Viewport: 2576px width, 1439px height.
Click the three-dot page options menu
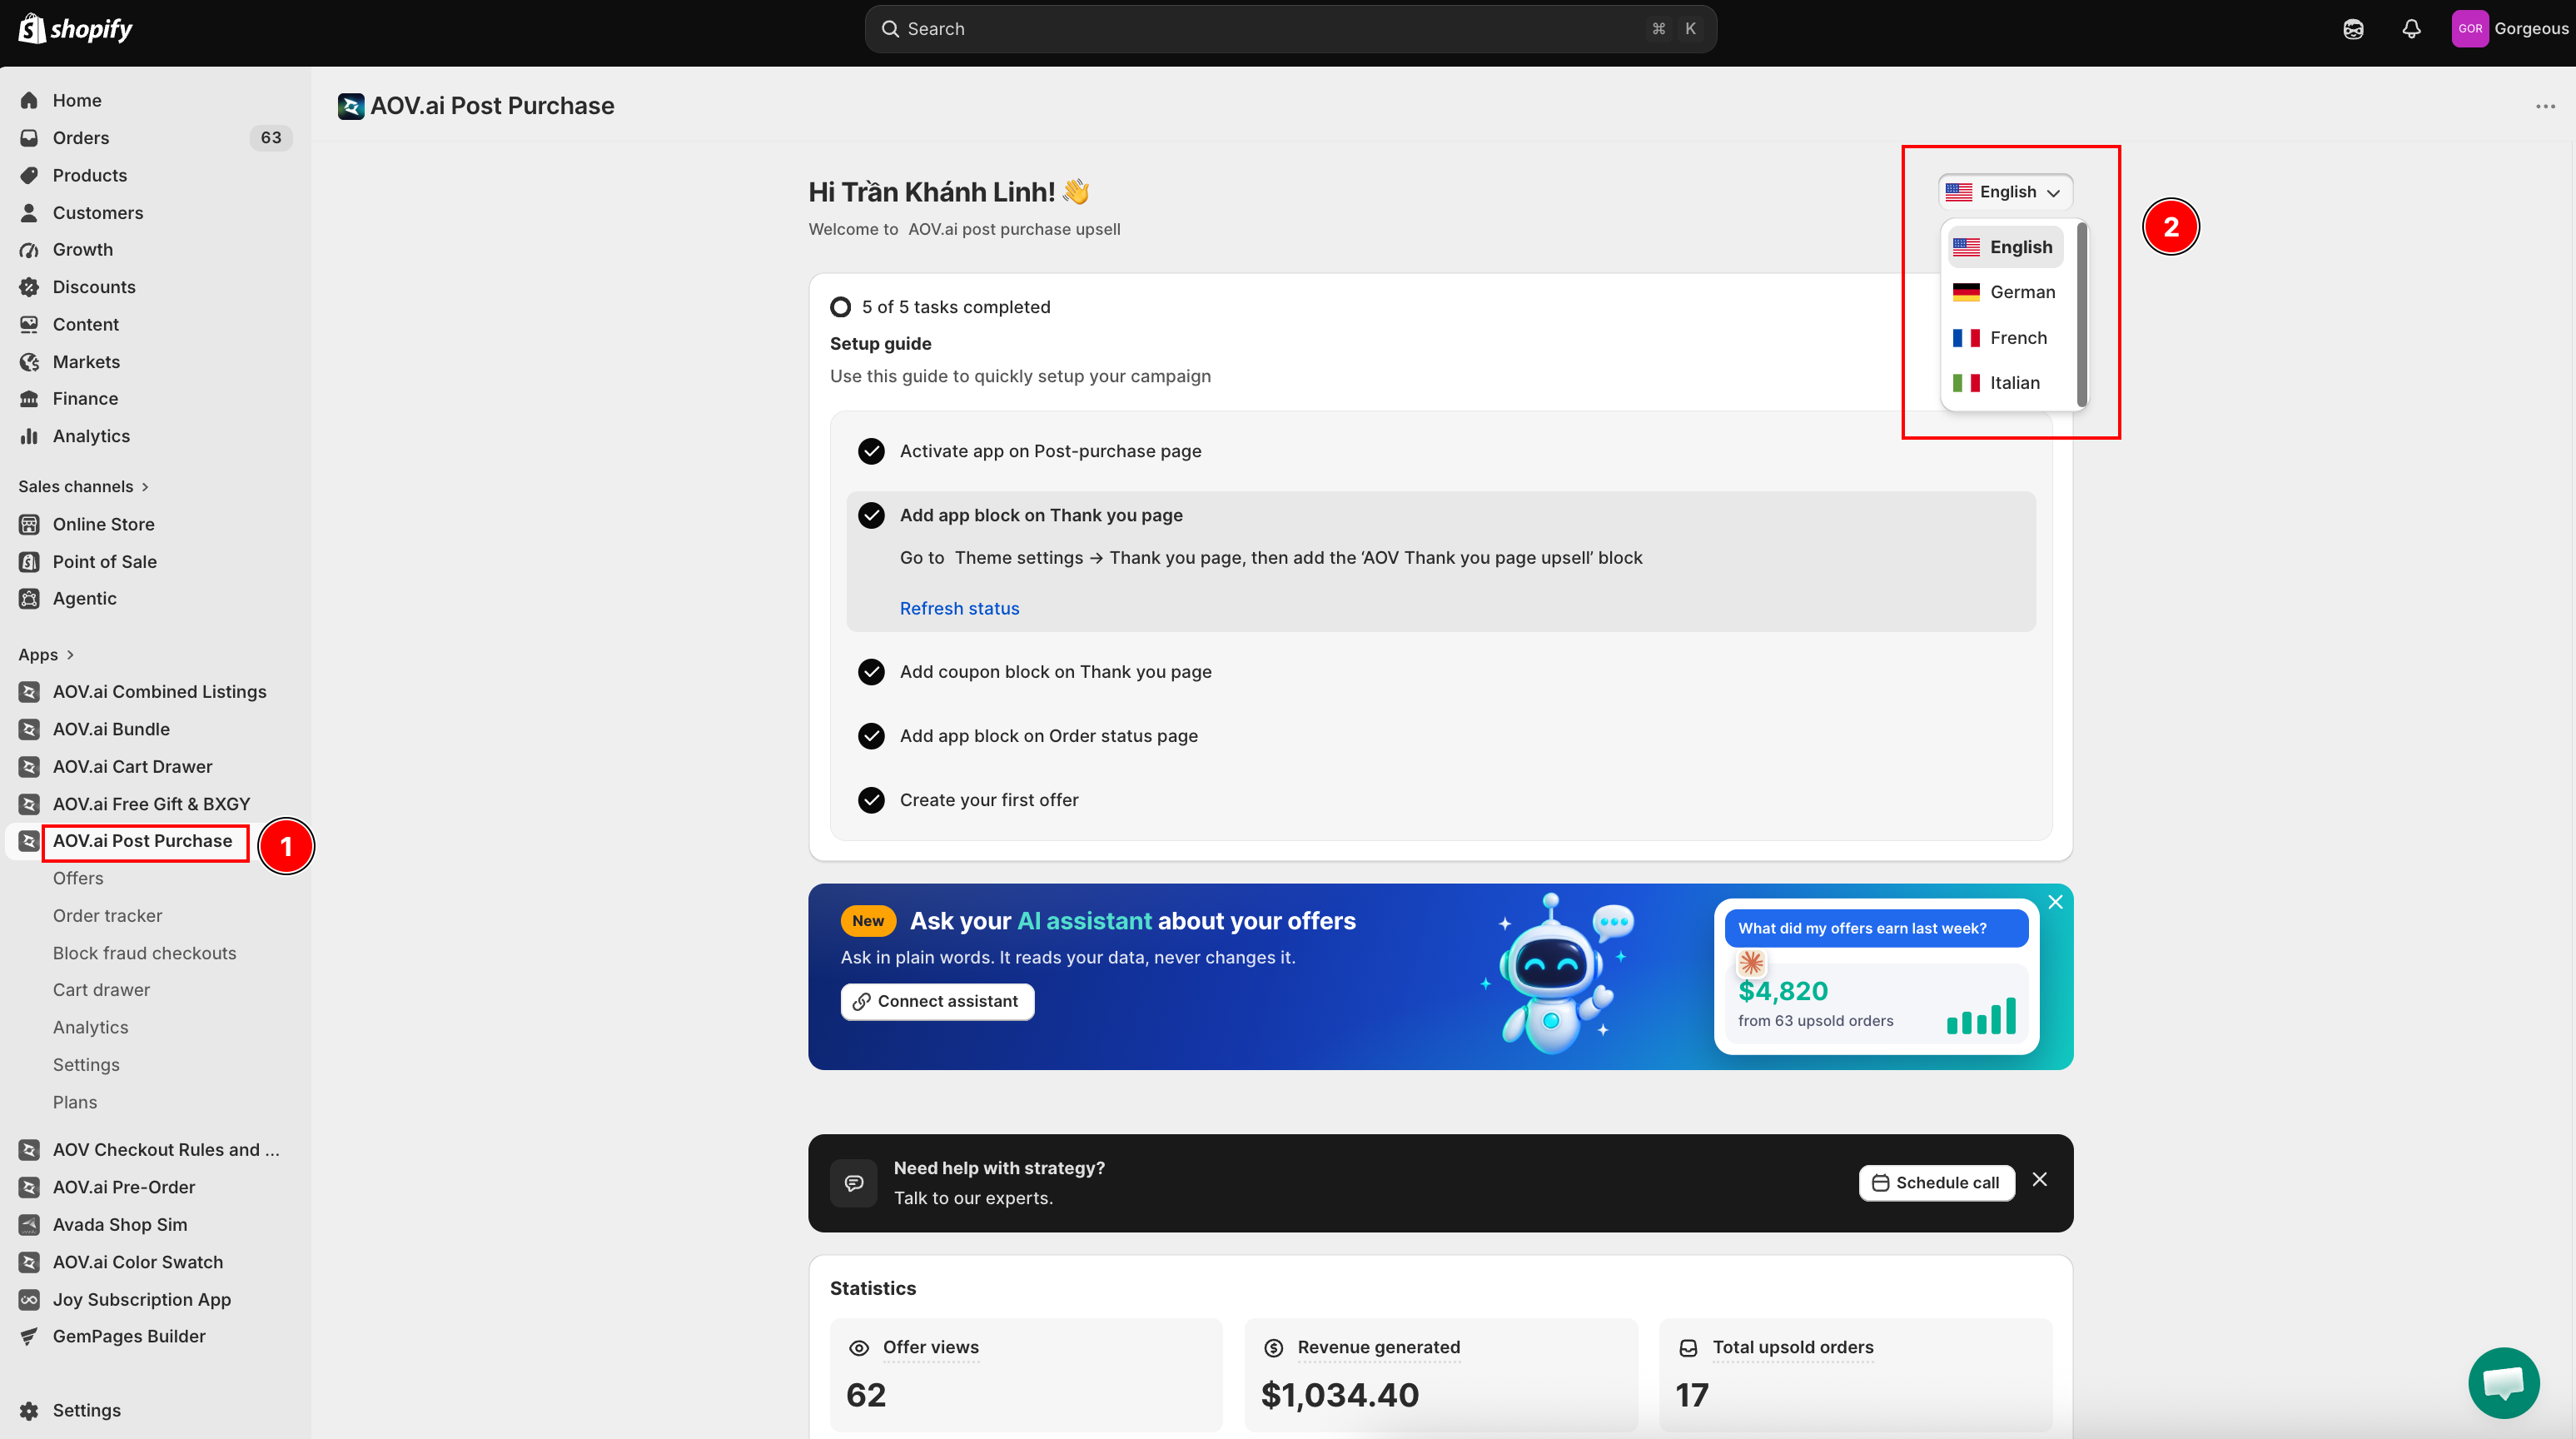click(2545, 106)
